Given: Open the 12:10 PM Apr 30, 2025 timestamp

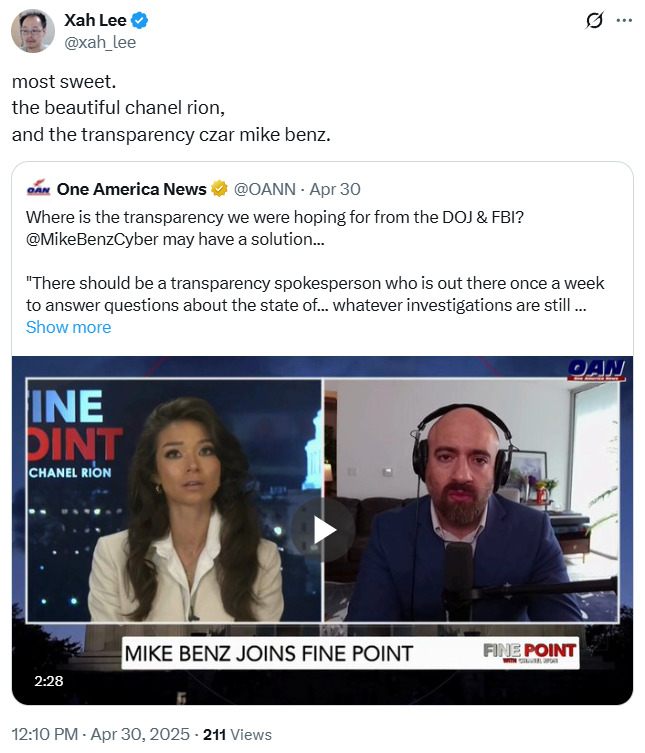Looking at the screenshot, I should (x=100, y=734).
